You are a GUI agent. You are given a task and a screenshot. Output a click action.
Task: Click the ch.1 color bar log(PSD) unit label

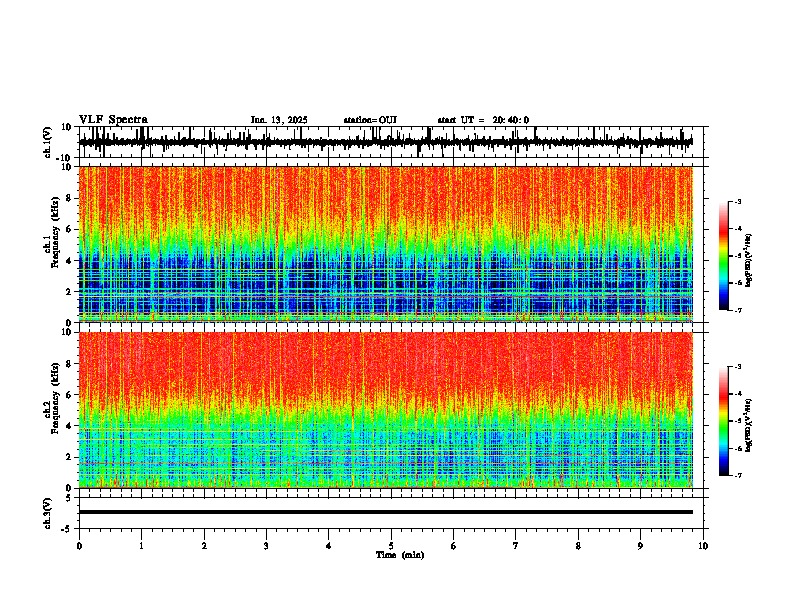pos(749,260)
